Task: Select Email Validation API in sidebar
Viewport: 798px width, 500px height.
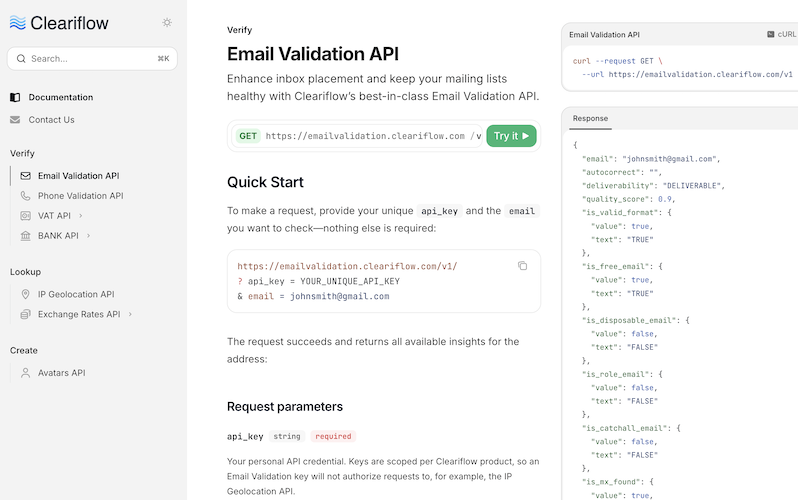Action: pyautogui.click(x=78, y=176)
